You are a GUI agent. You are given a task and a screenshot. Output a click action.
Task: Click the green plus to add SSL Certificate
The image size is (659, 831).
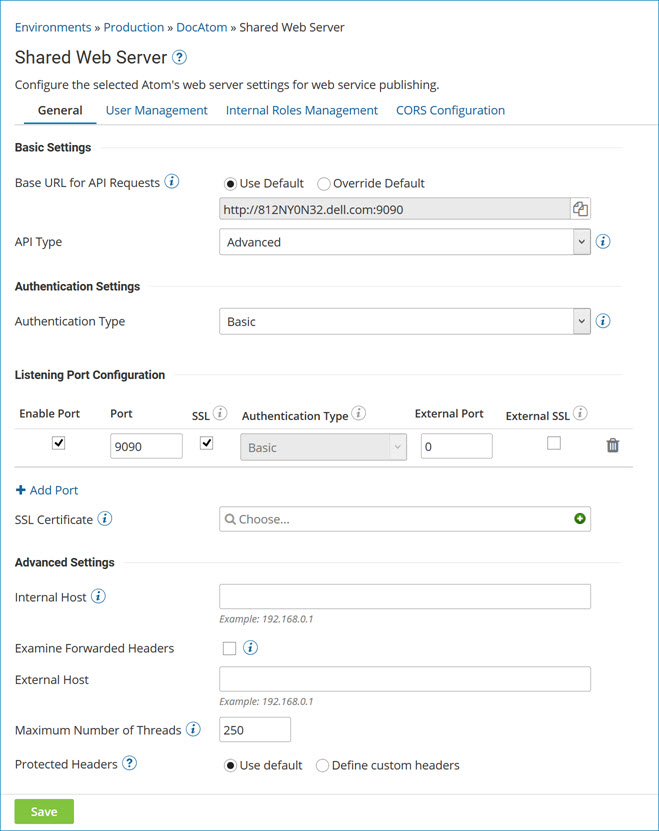tap(580, 519)
